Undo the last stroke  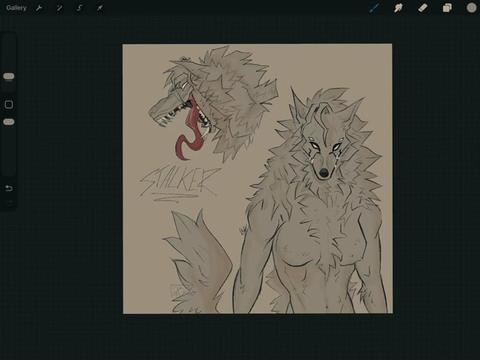9,188
